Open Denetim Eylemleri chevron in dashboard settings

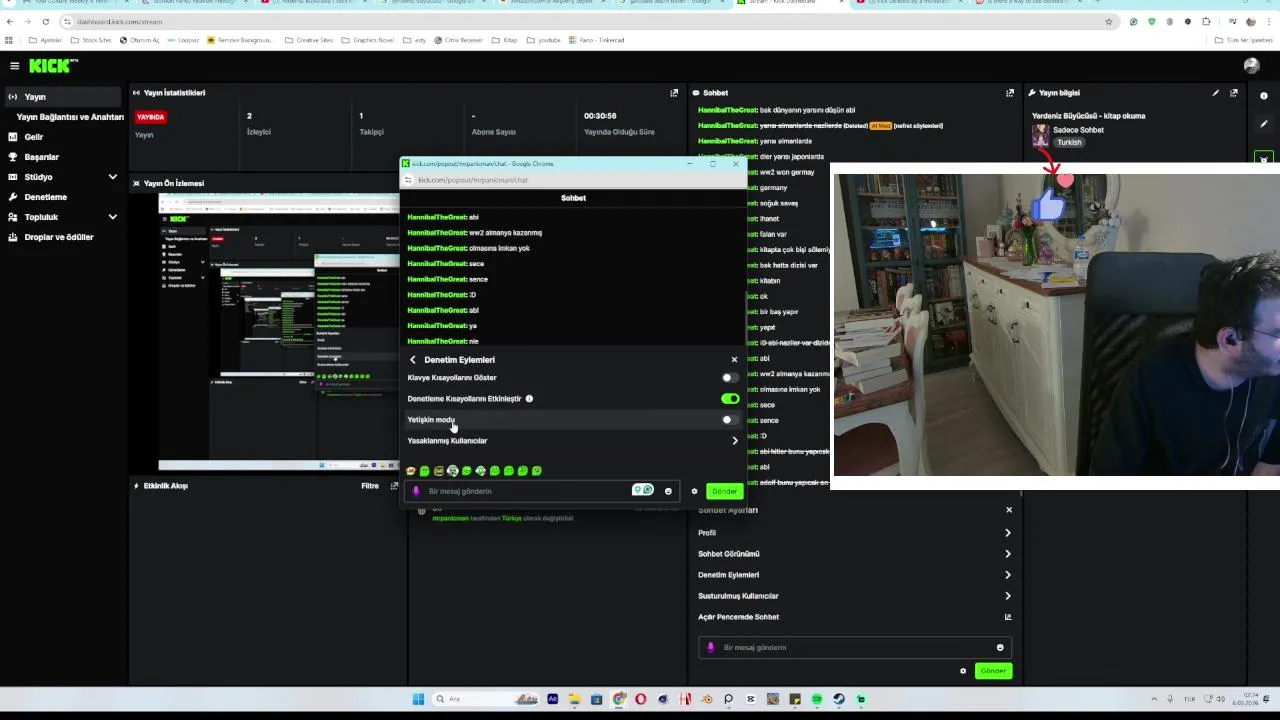click(1008, 575)
